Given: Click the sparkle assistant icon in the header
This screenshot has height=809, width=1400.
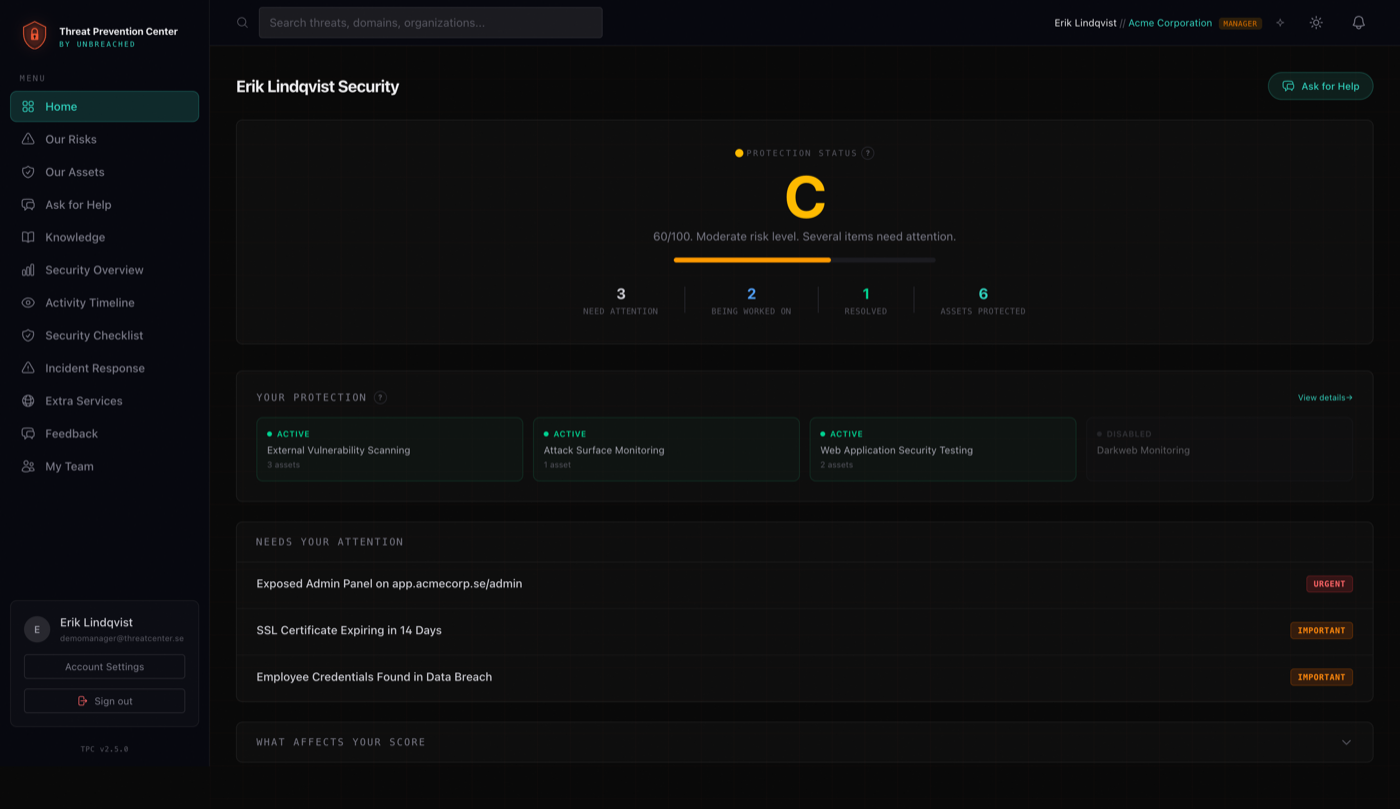Looking at the screenshot, I should (1280, 22).
